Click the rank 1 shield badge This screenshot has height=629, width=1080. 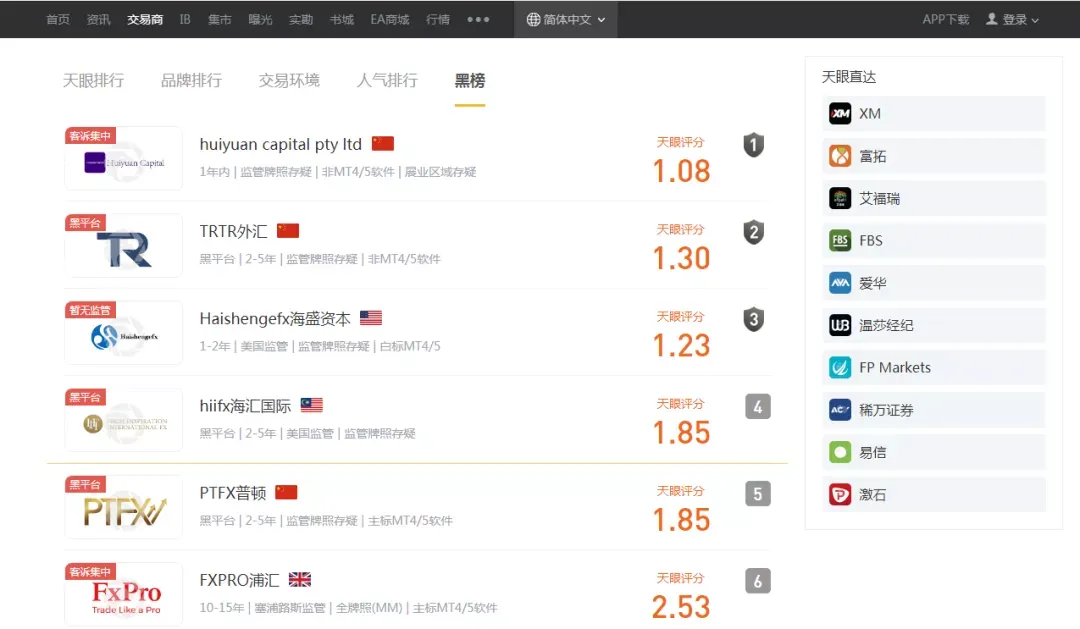pos(754,145)
